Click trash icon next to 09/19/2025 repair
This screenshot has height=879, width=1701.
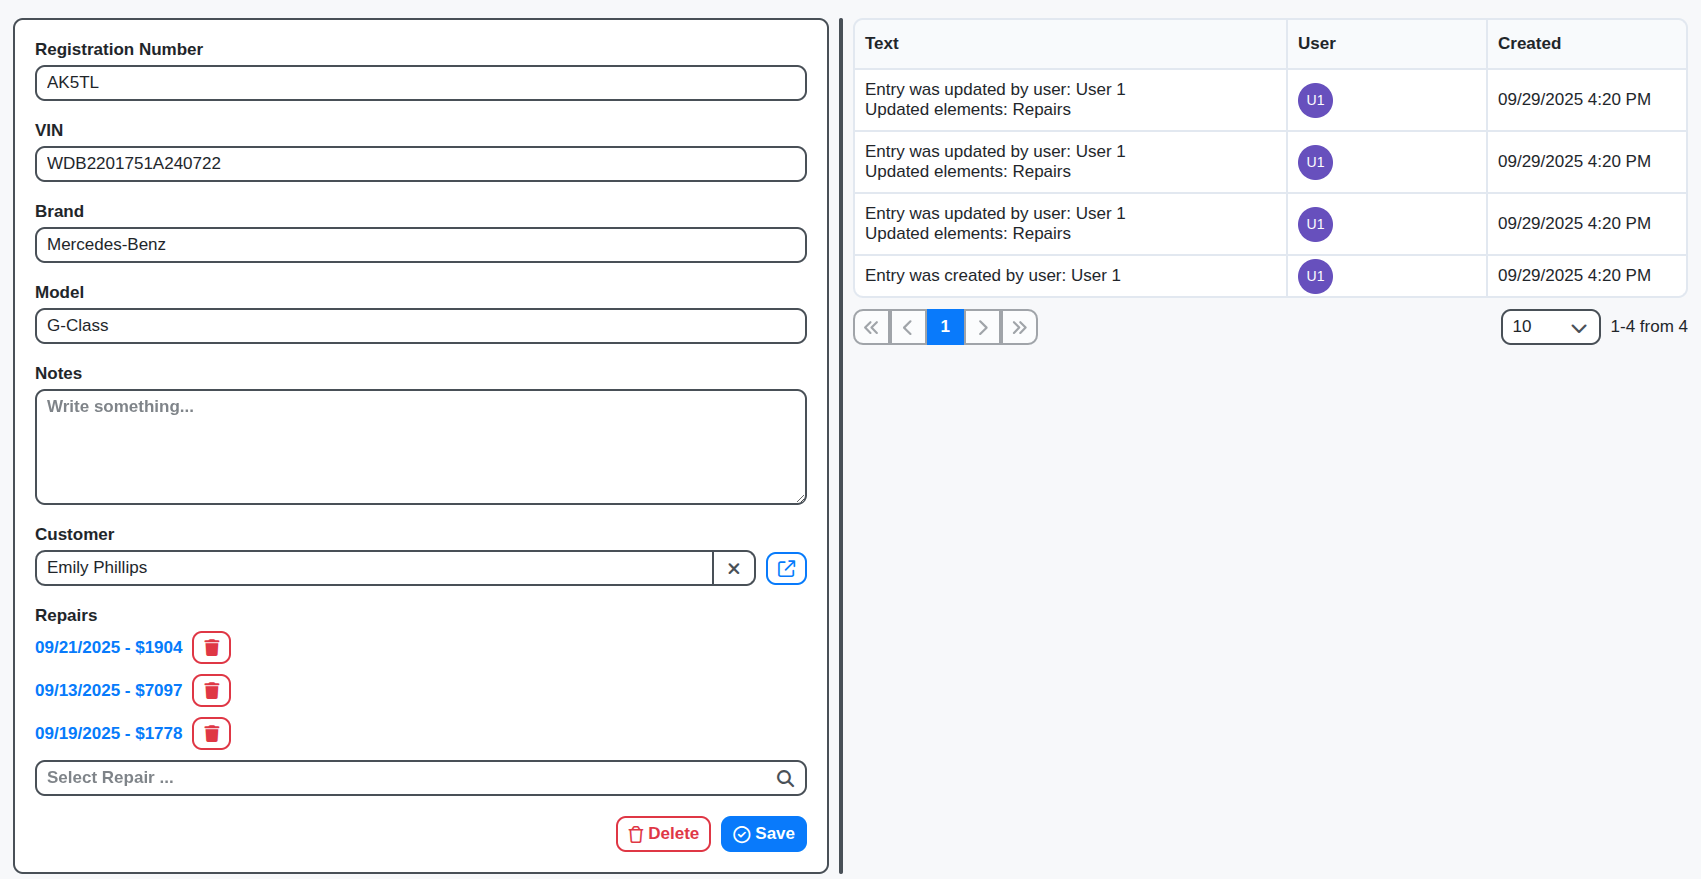(x=211, y=734)
